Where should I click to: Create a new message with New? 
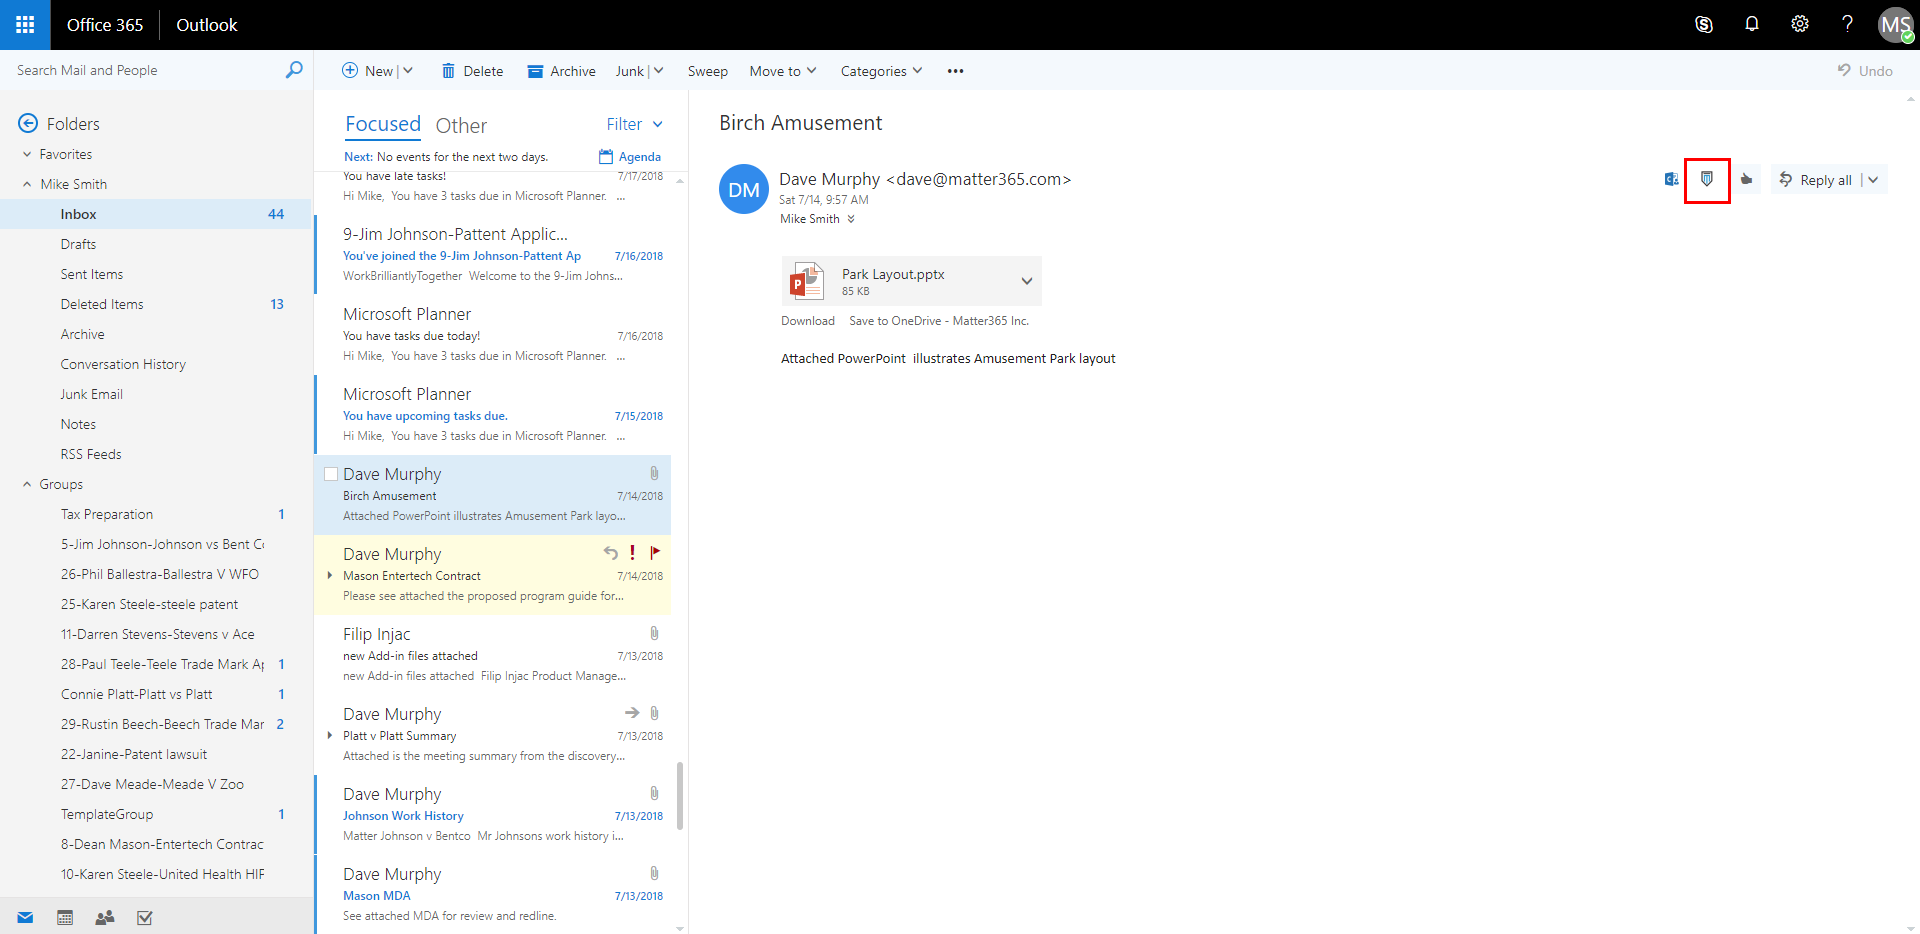coord(367,71)
